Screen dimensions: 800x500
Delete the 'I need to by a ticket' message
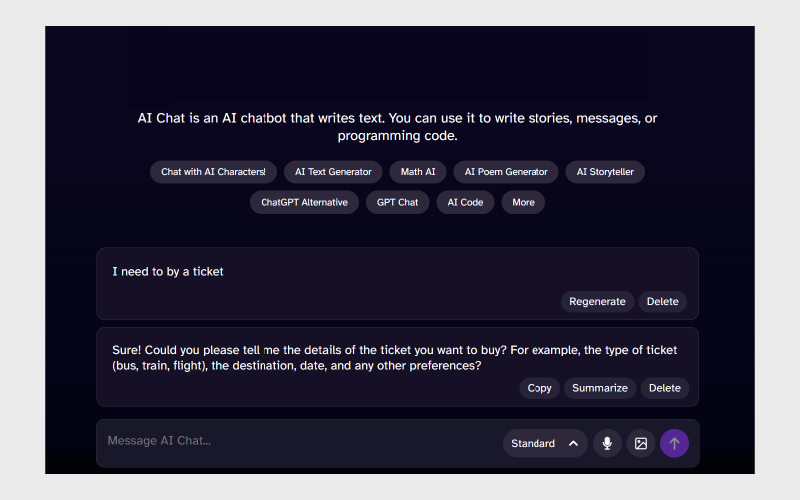[x=662, y=302]
